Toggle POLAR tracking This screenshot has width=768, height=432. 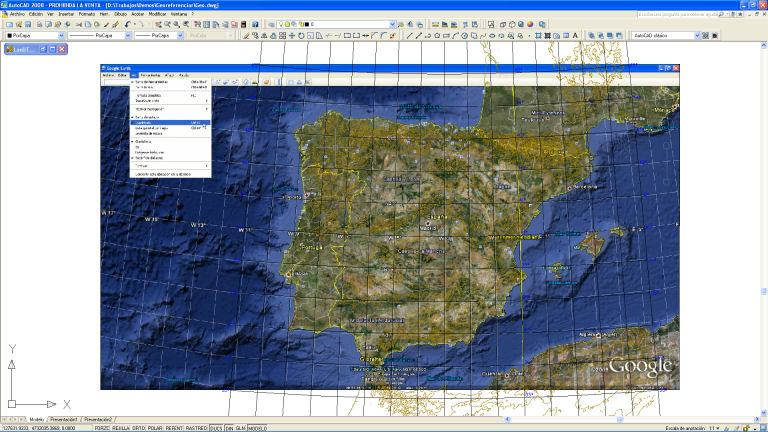point(155,428)
